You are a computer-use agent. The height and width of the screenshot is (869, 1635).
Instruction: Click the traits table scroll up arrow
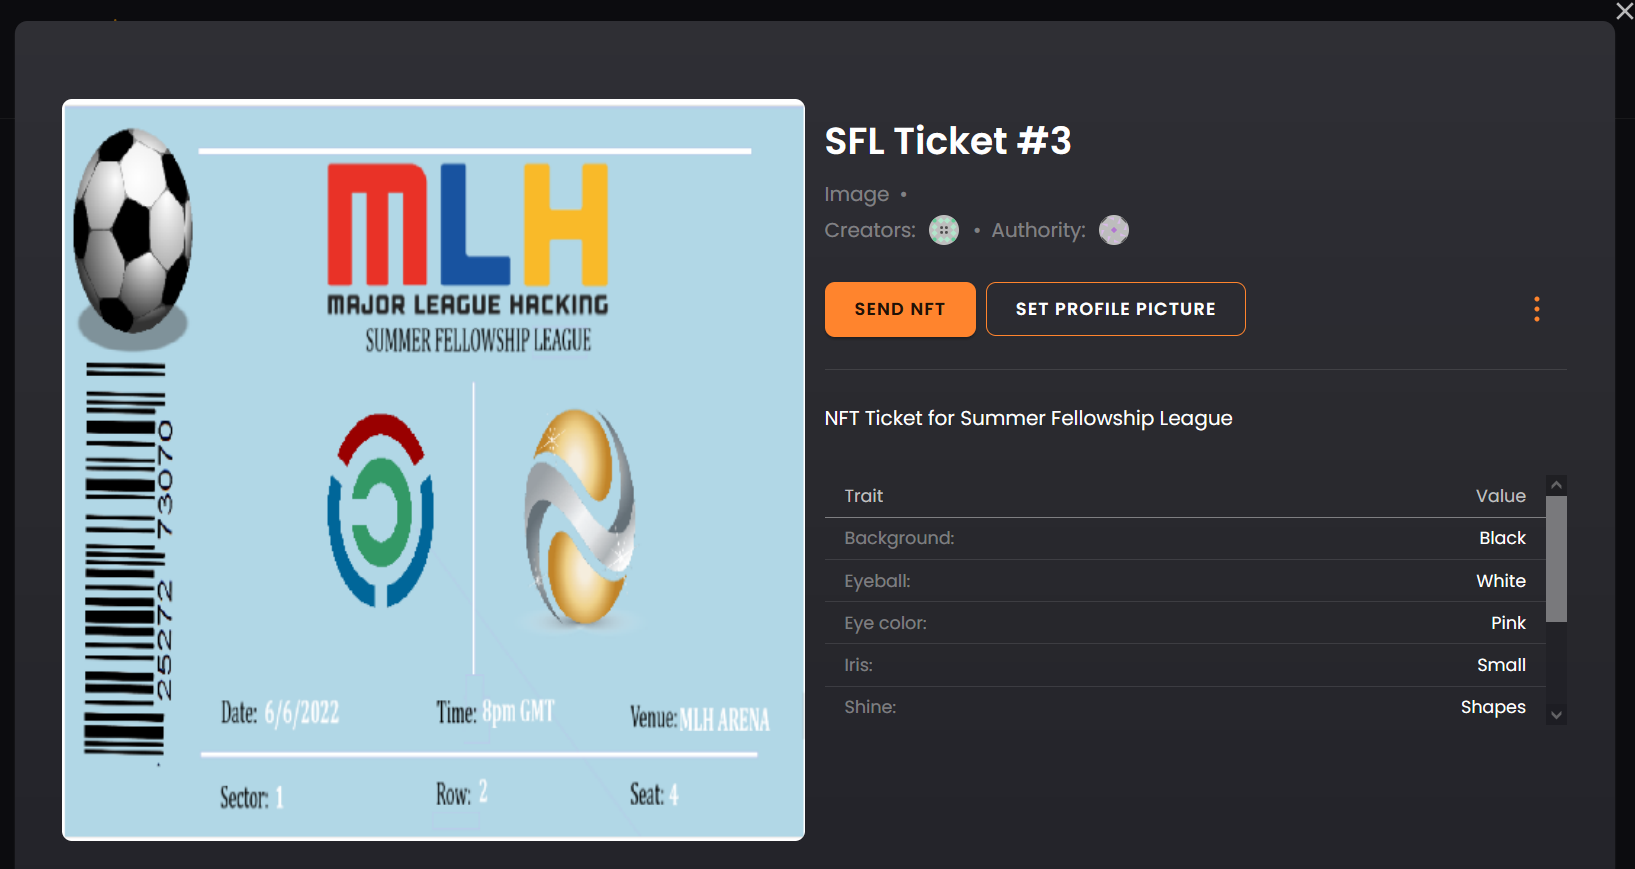[1556, 485]
